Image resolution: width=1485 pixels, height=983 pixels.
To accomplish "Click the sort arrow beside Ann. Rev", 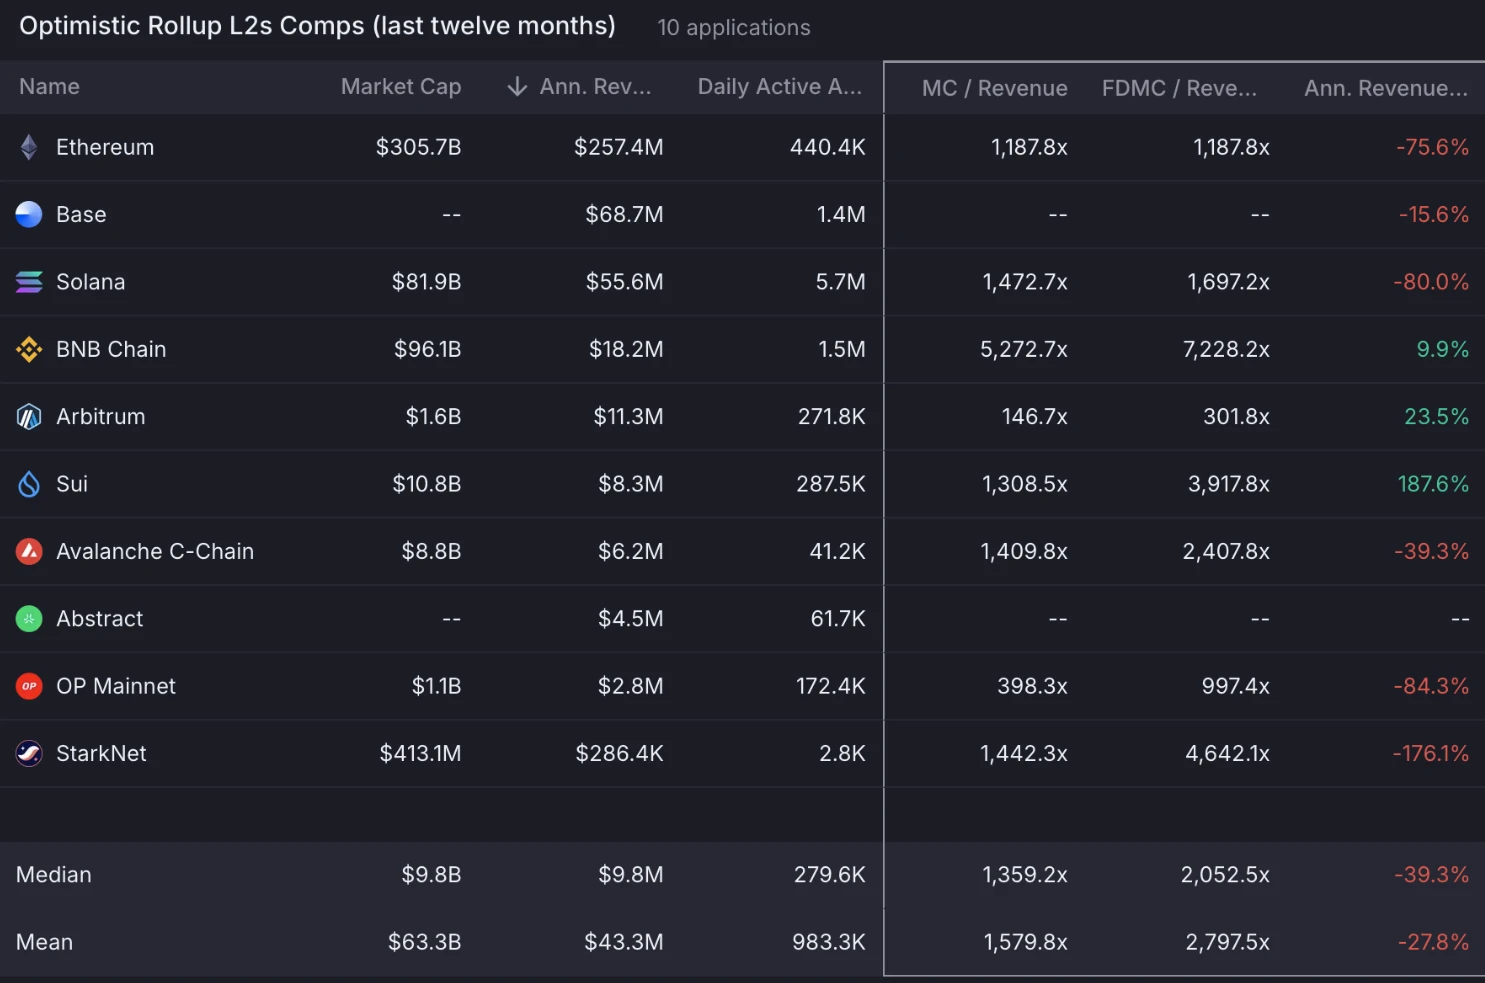I will [515, 87].
